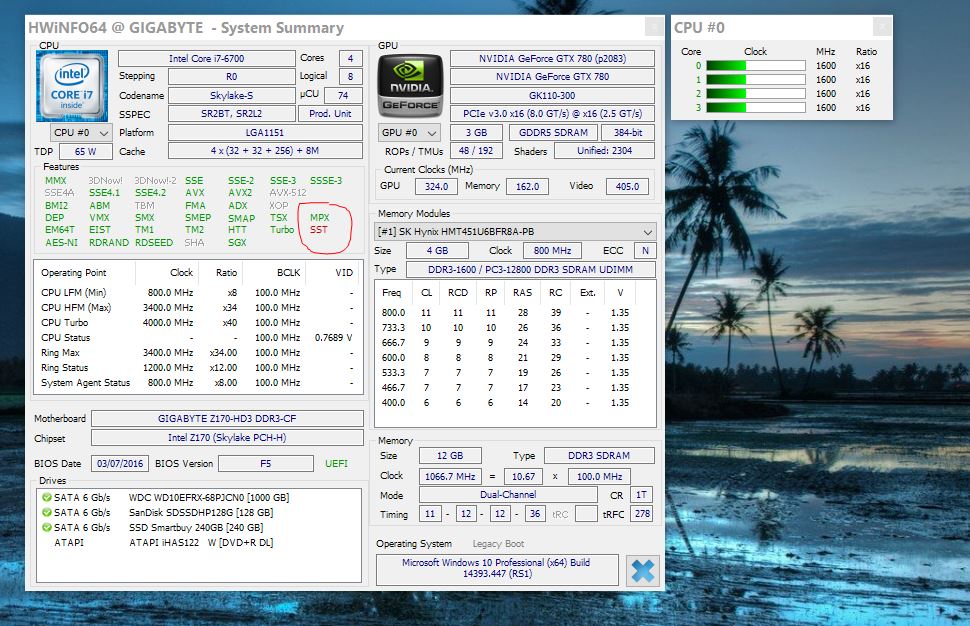Click the Core 1 clock bar
Screen dimensions: 970x626
click(755, 80)
